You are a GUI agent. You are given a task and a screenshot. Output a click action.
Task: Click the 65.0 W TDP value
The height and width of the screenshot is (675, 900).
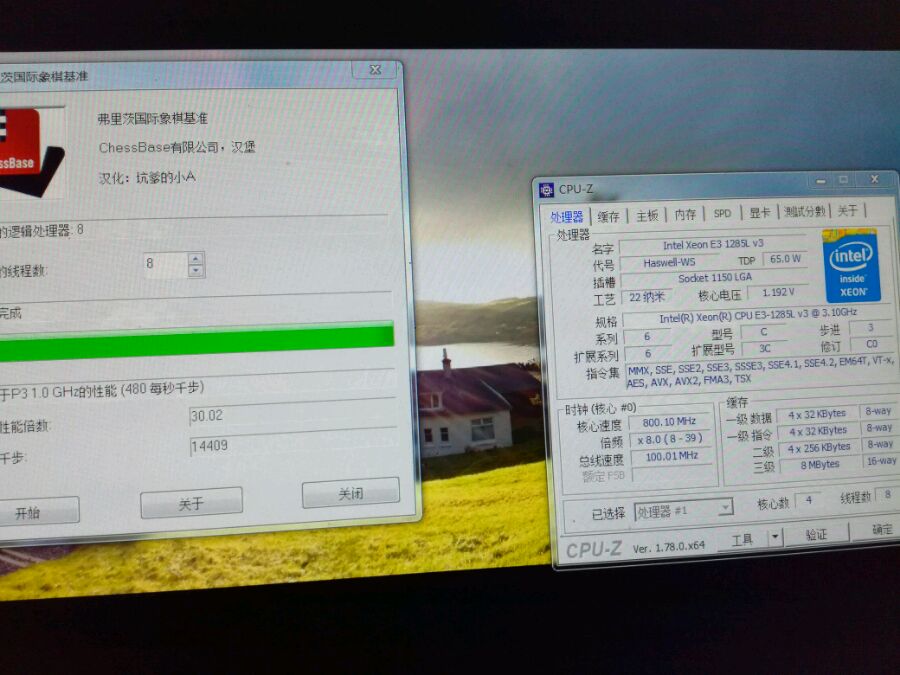click(x=785, y=259)
